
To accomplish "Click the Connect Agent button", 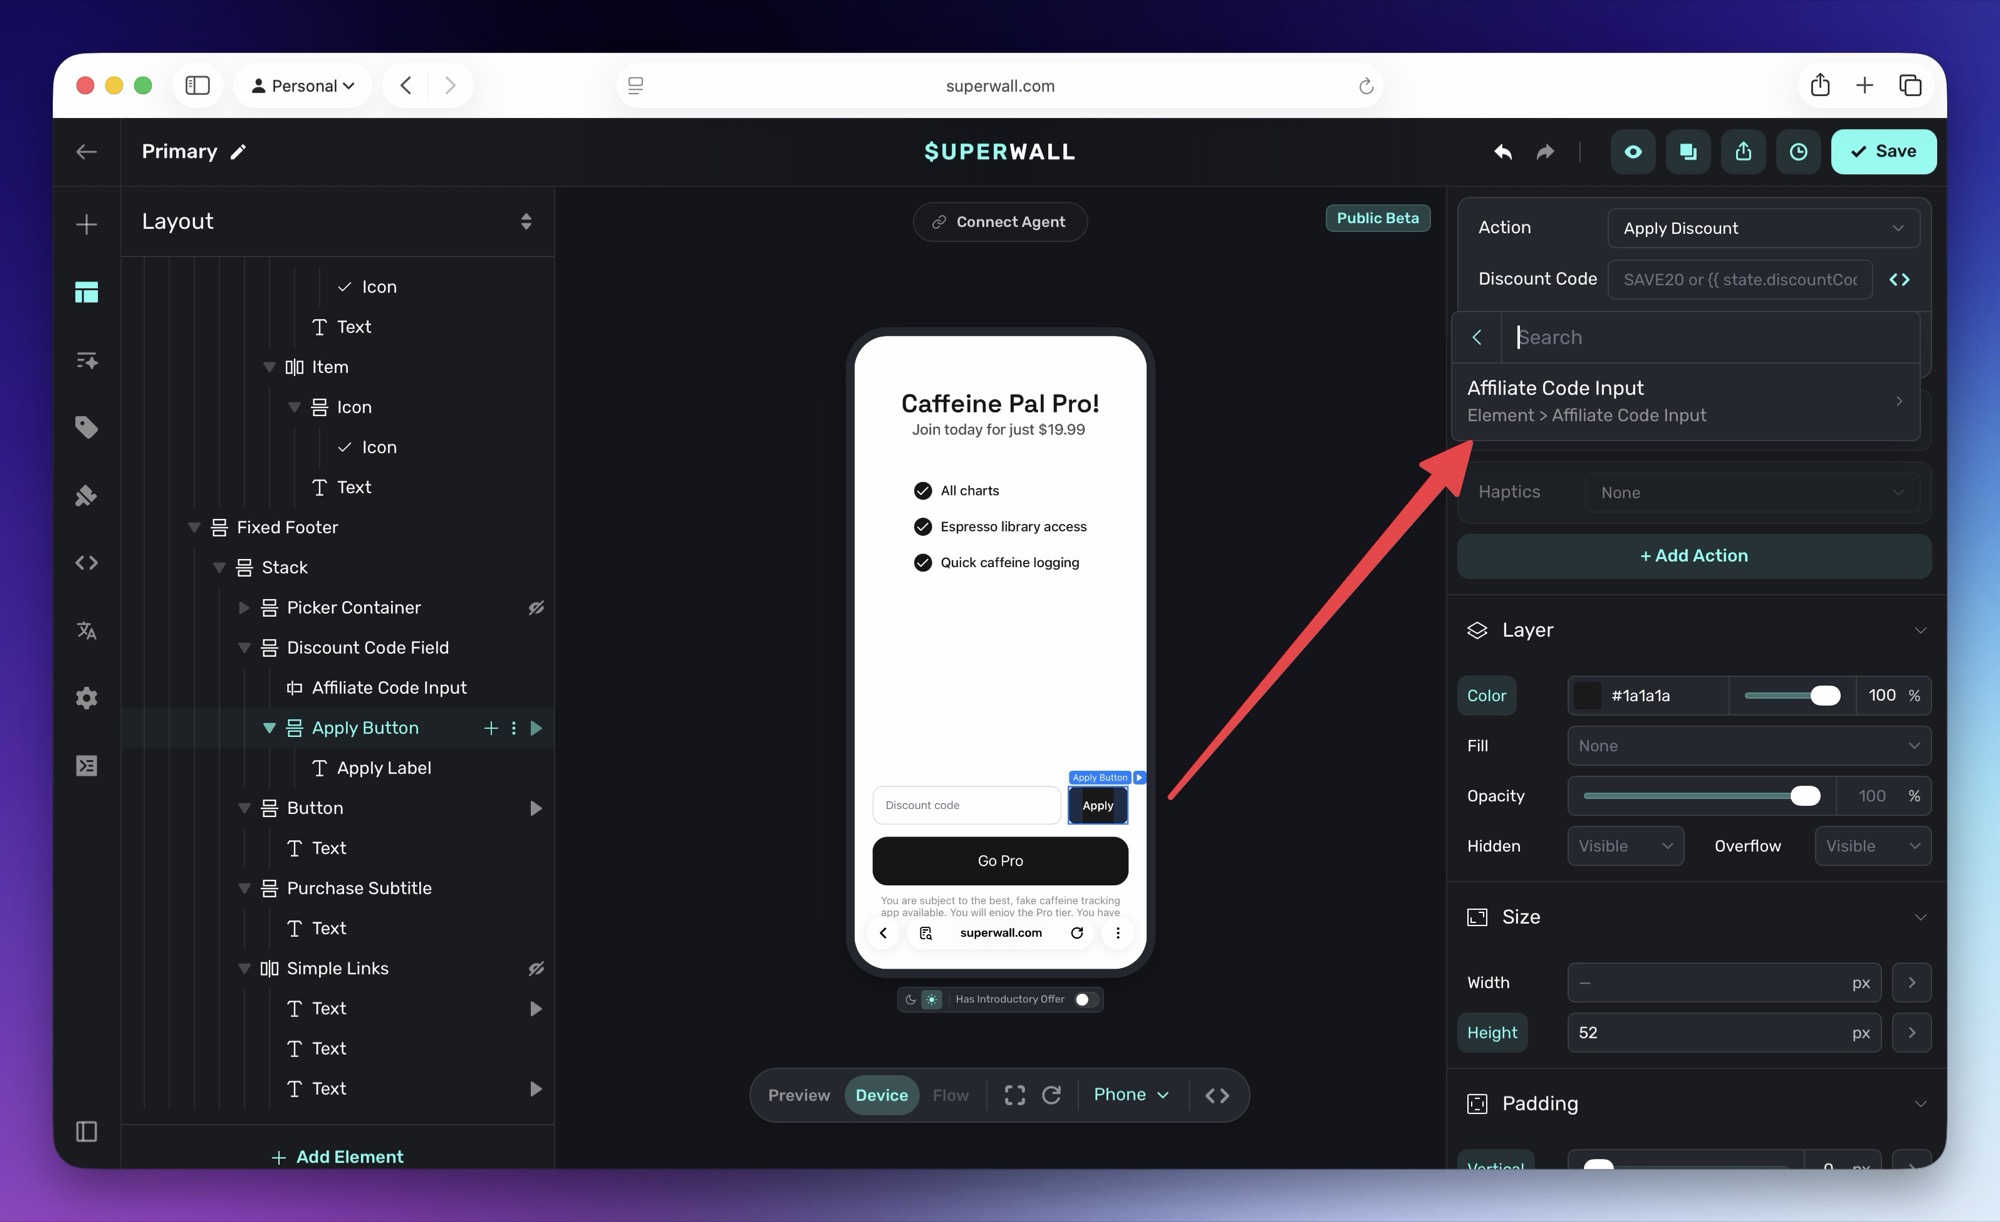I will tap(999, 222).
